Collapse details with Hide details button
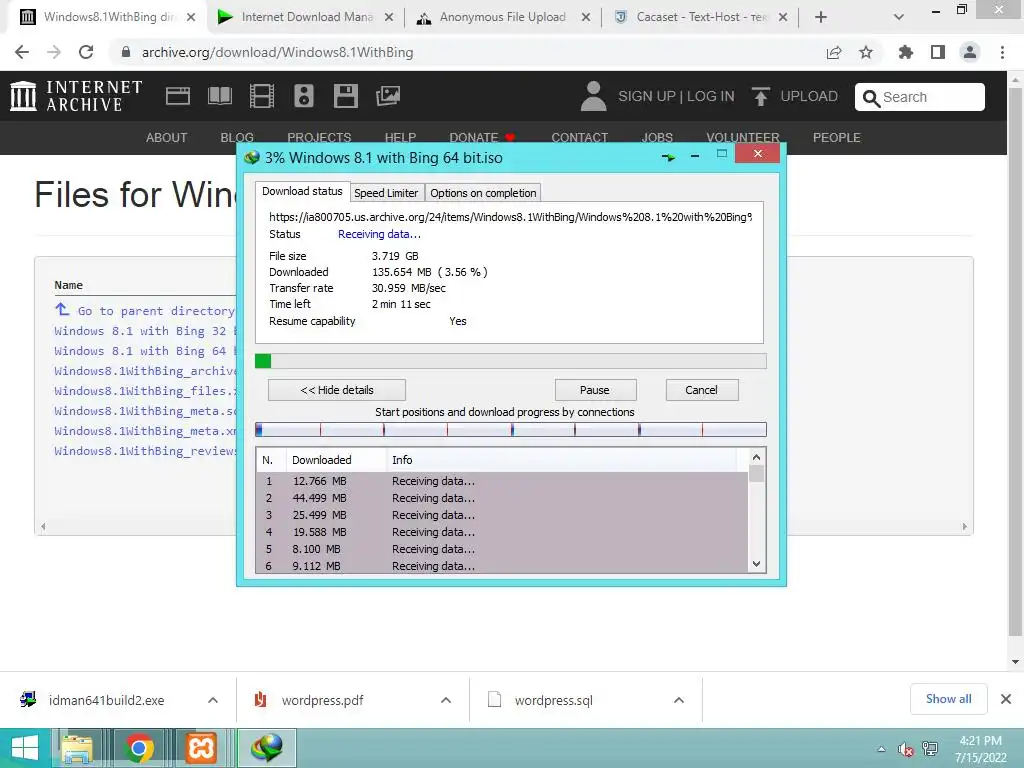 (x=337, y=390)
